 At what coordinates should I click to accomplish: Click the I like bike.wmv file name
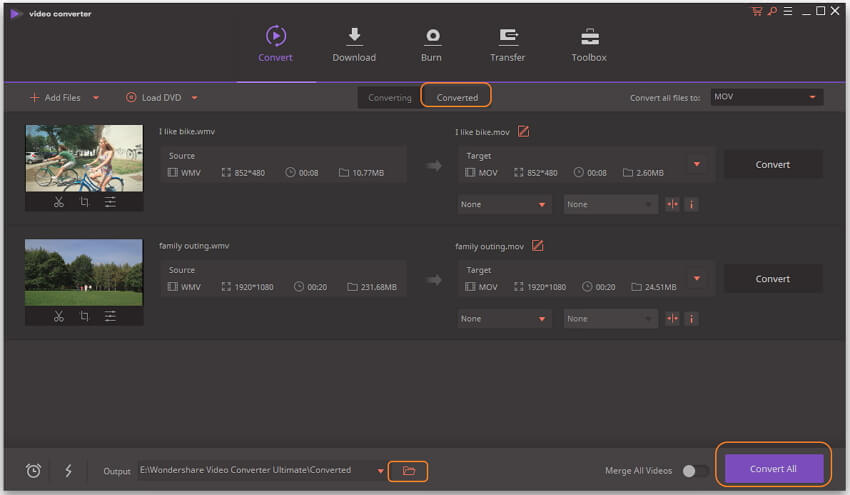pos(187,132)
